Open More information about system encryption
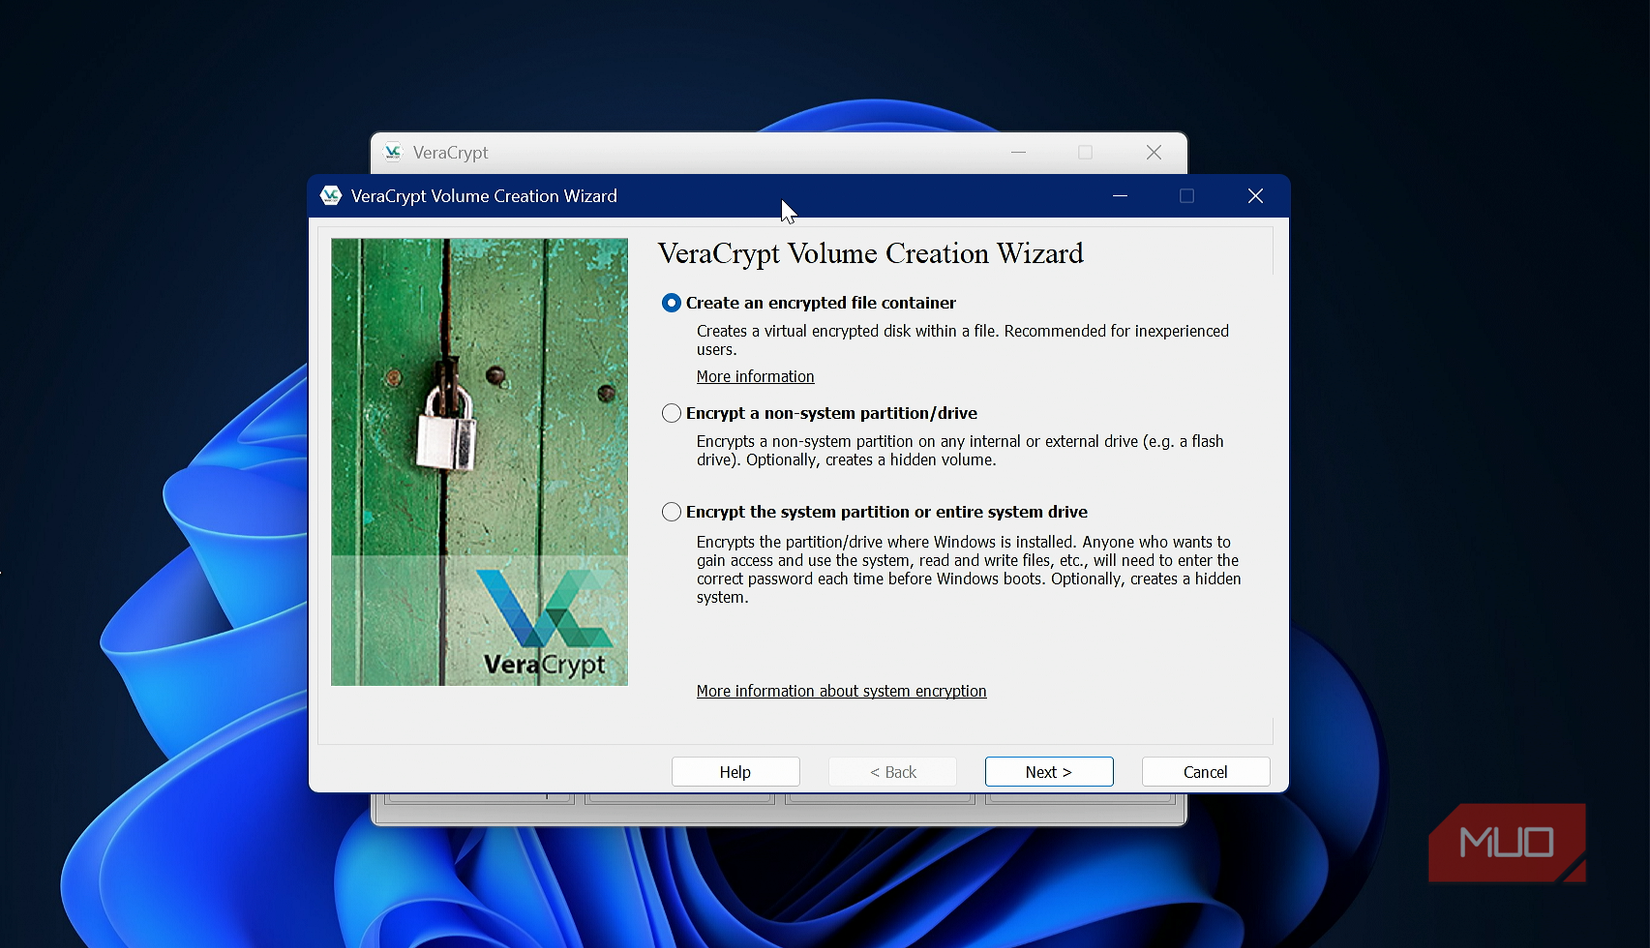 [x=840, y=691]
